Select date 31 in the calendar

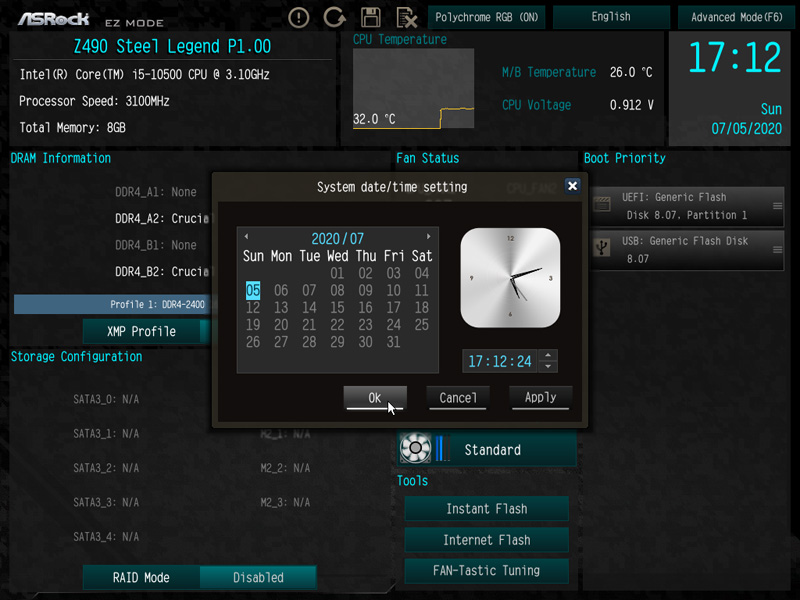coord(393,342)
